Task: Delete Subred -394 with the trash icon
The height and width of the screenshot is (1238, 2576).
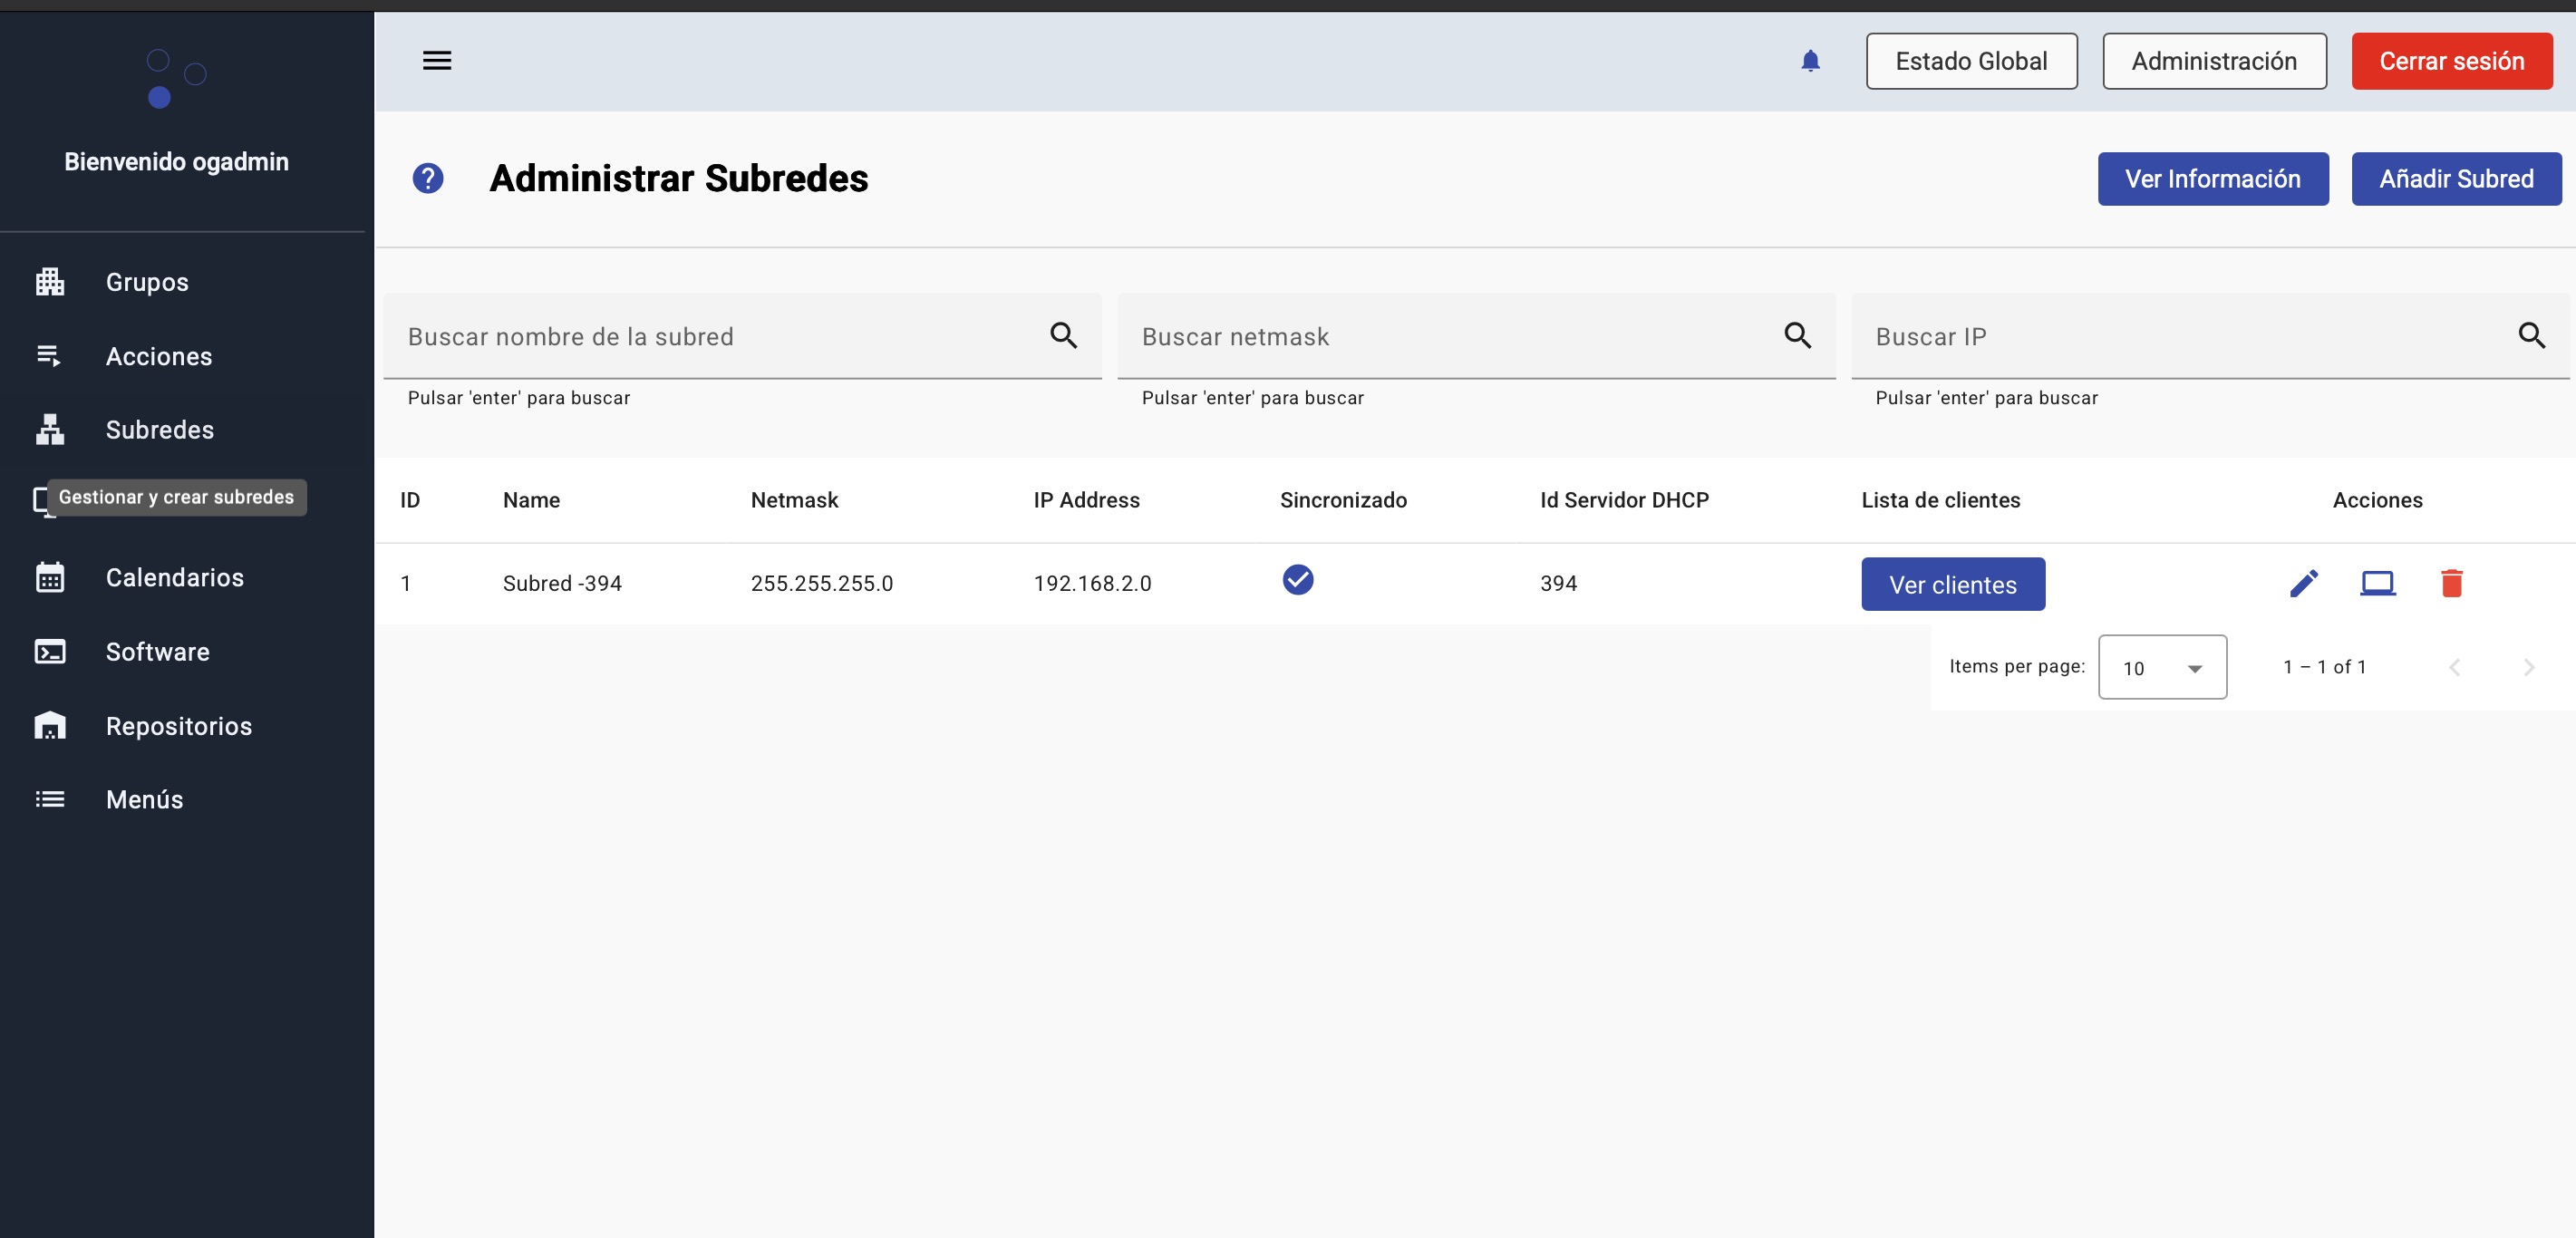Action: (2451, 583)
